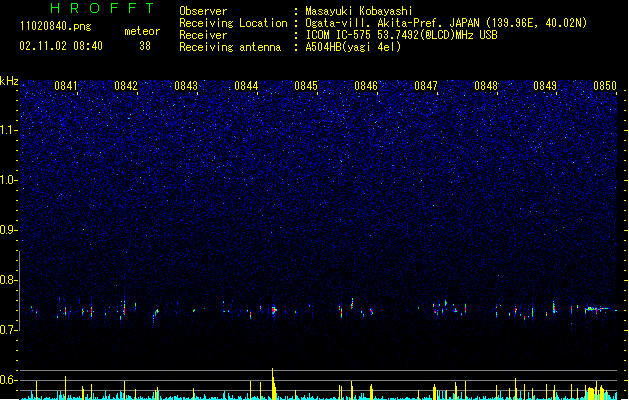Click the 0843 time marker
Image resolution: width=629 pixels, height=400 pixels.
point(186,86)
